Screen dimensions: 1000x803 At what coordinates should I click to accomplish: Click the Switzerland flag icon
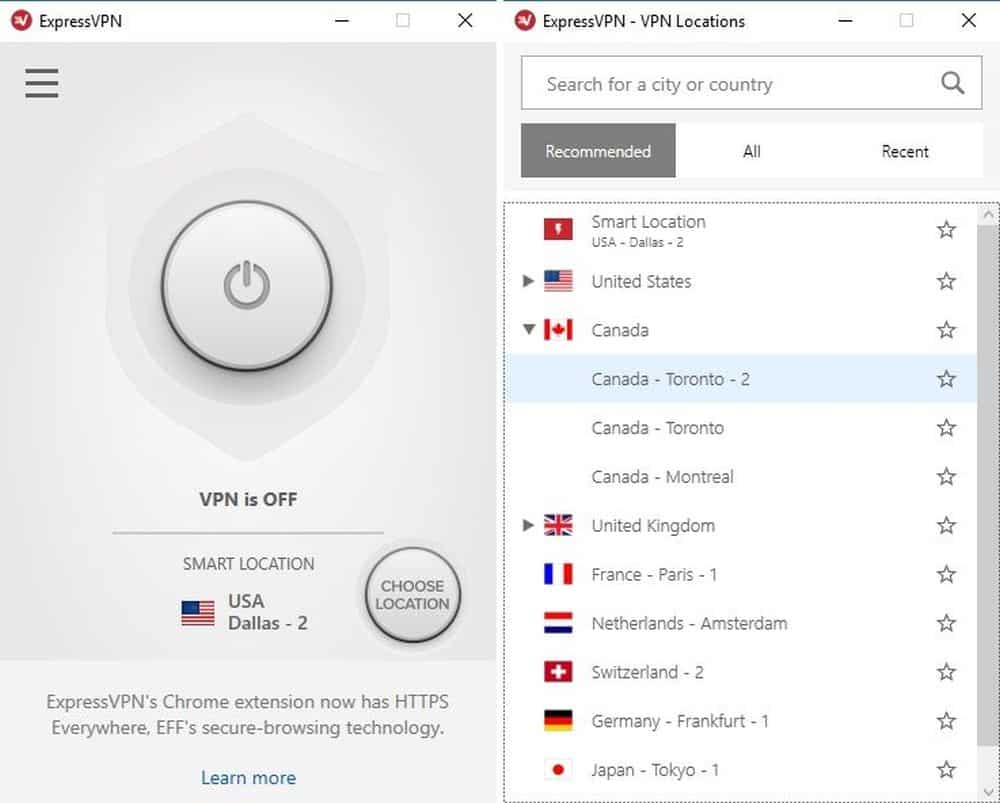[558, 672]
